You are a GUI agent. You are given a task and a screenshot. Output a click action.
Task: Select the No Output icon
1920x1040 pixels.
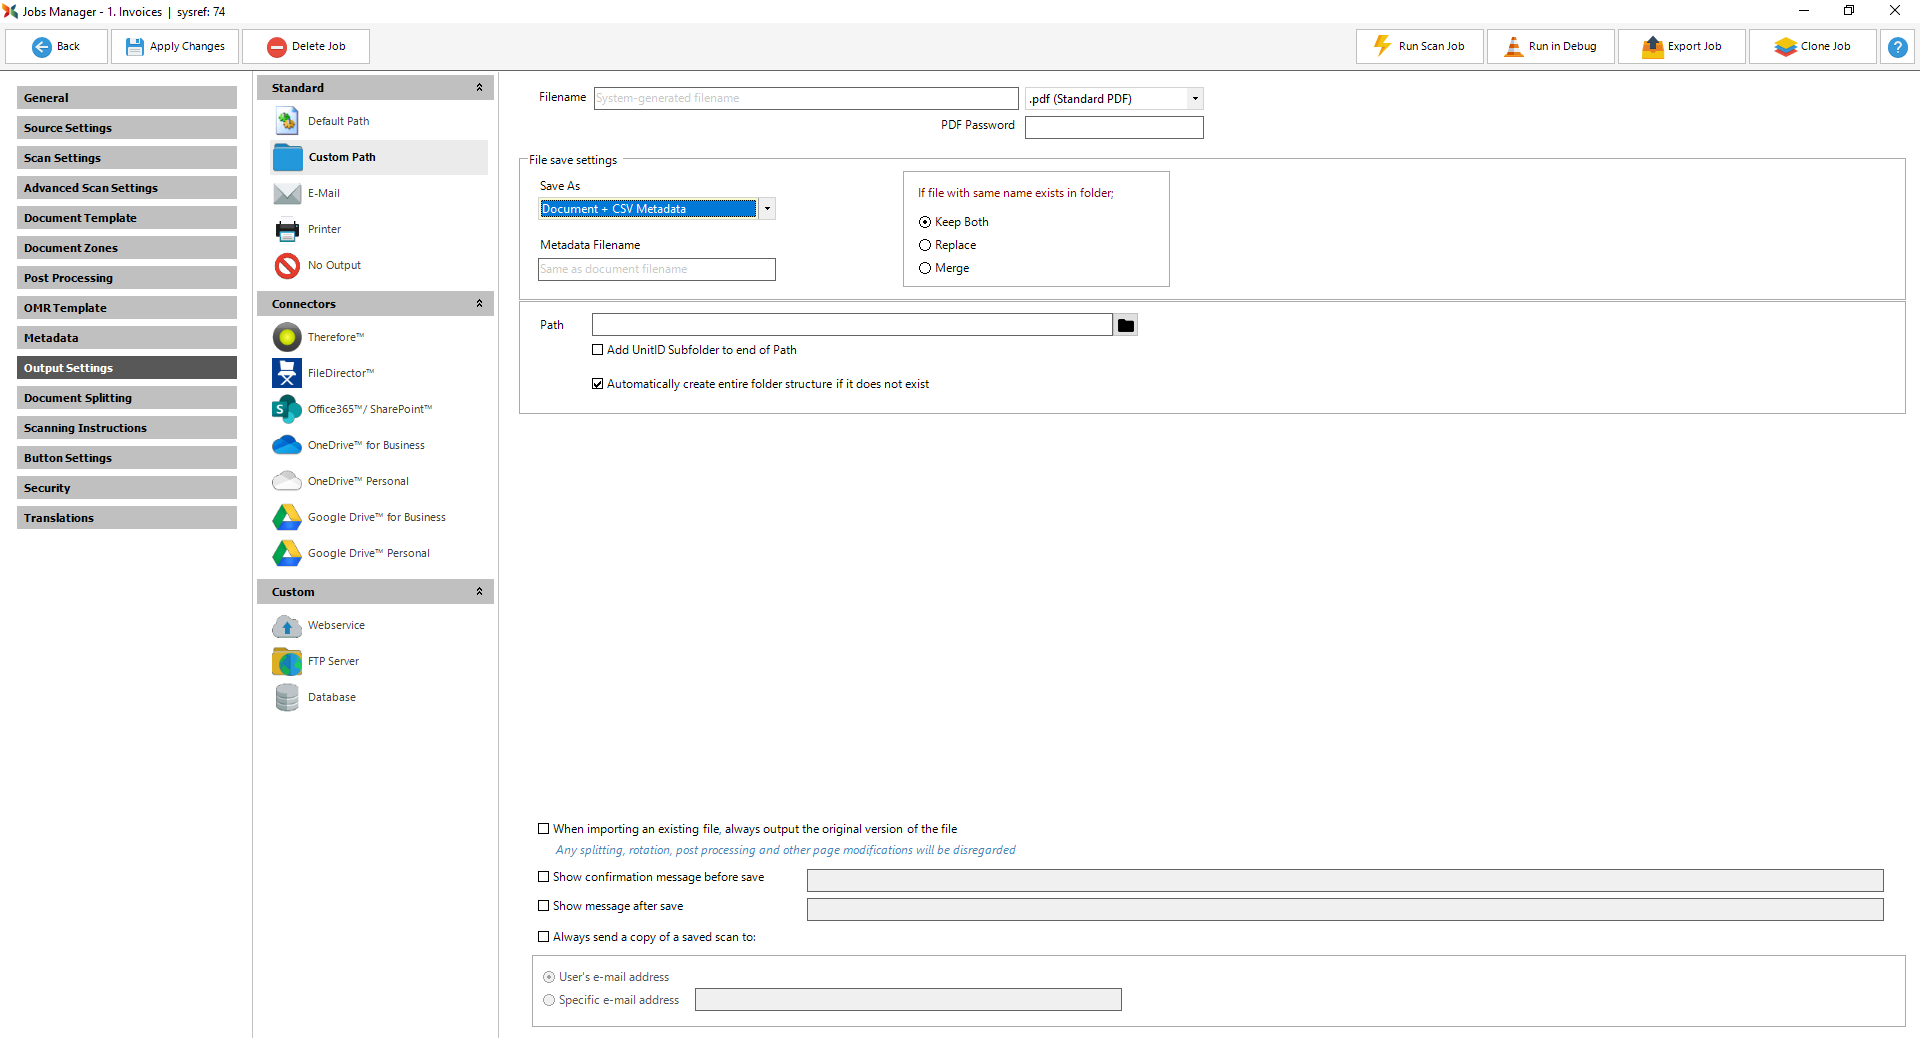click(287, 265)
